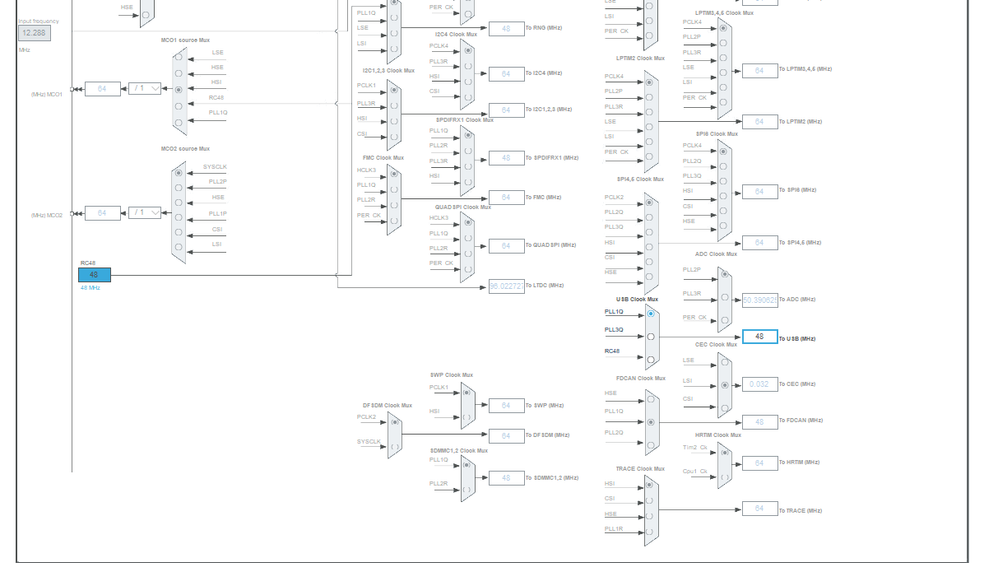Click the To CEC (MHz) 0.032 box
The width and height of the screenshot is (998, 563).
coord(759,384)
